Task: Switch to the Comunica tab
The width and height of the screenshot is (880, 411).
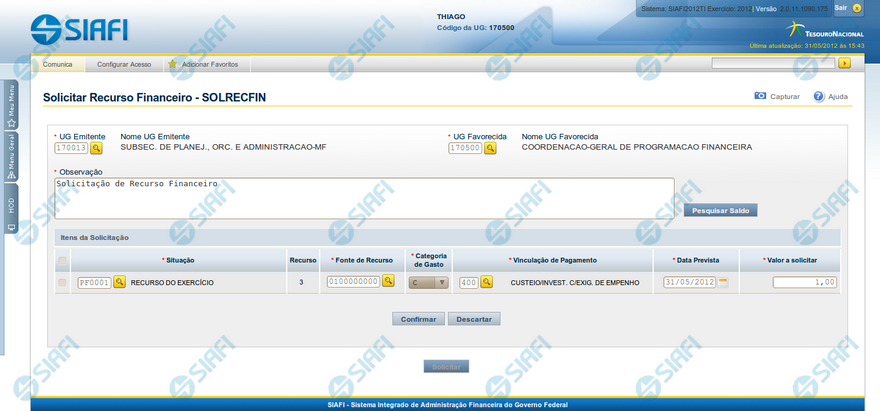Action: 57,64
